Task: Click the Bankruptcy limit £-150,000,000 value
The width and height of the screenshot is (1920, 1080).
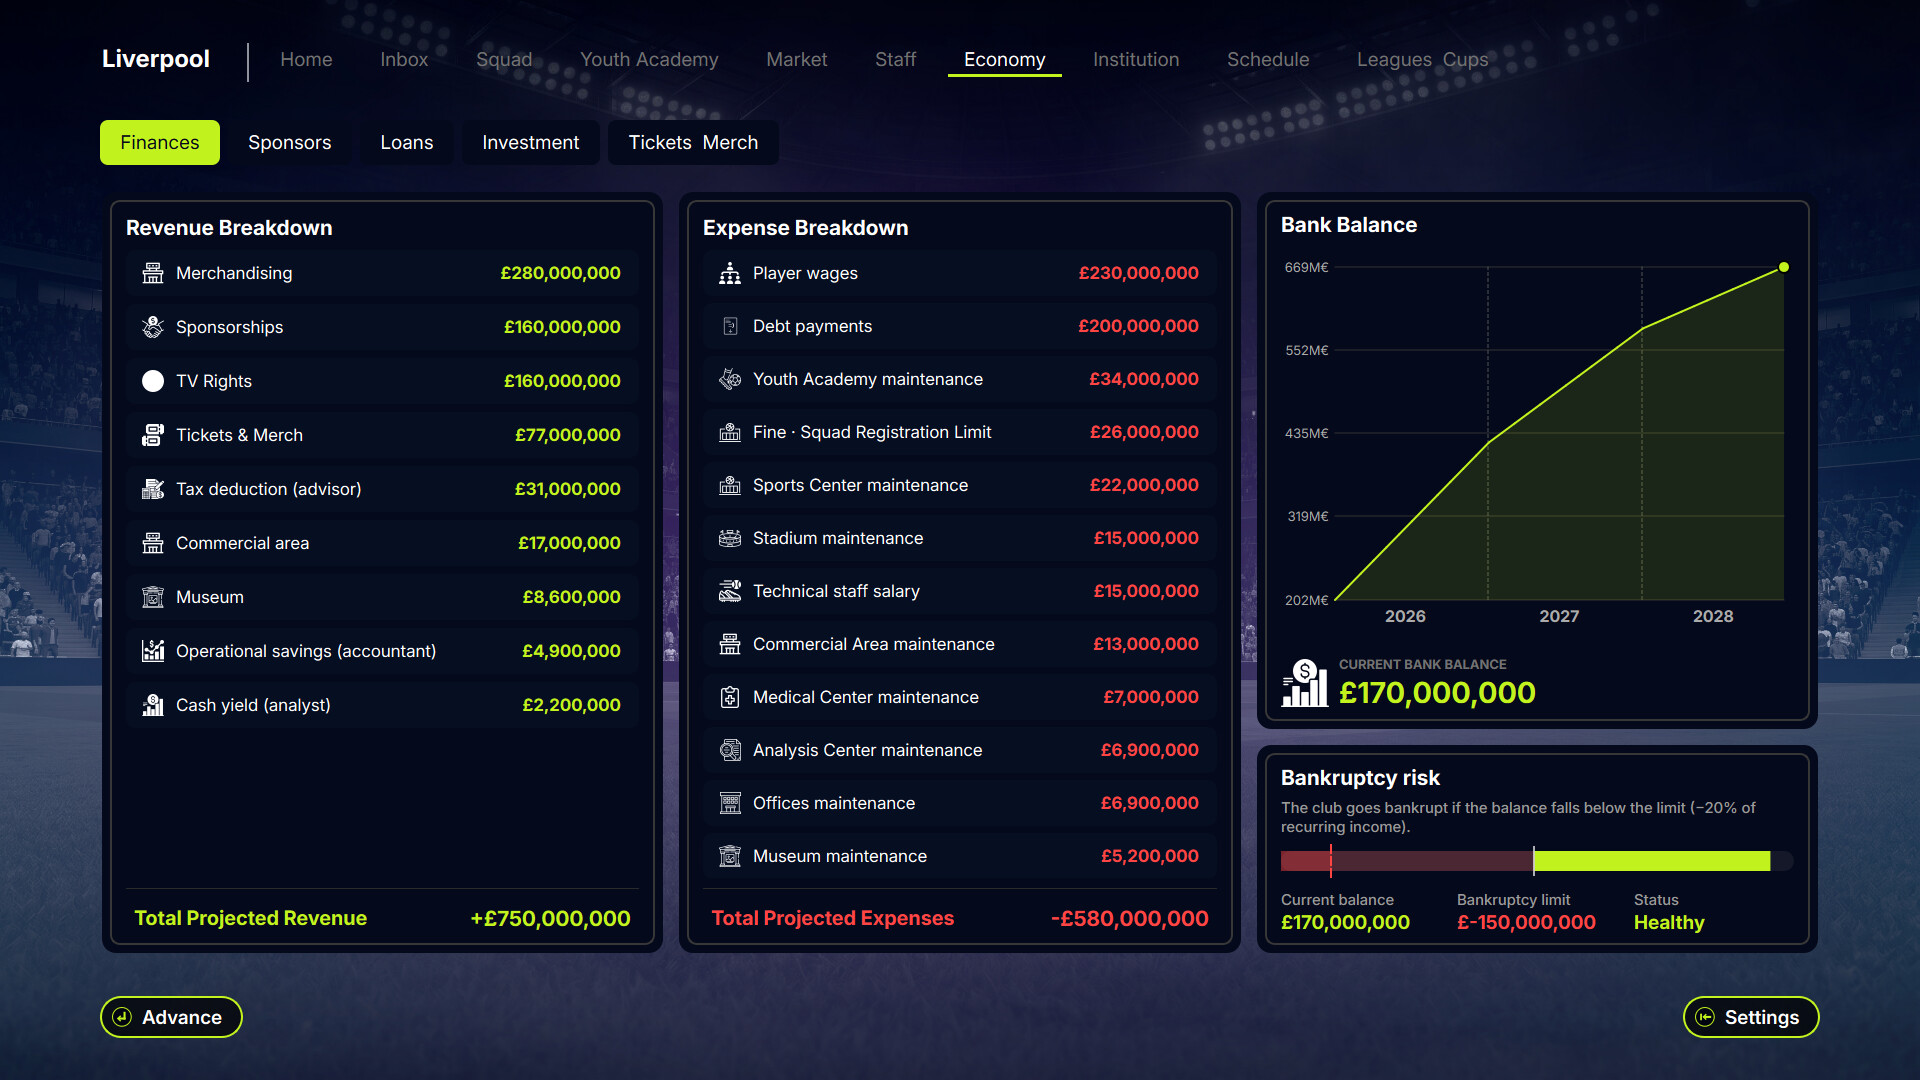Action: point(1526,922)
